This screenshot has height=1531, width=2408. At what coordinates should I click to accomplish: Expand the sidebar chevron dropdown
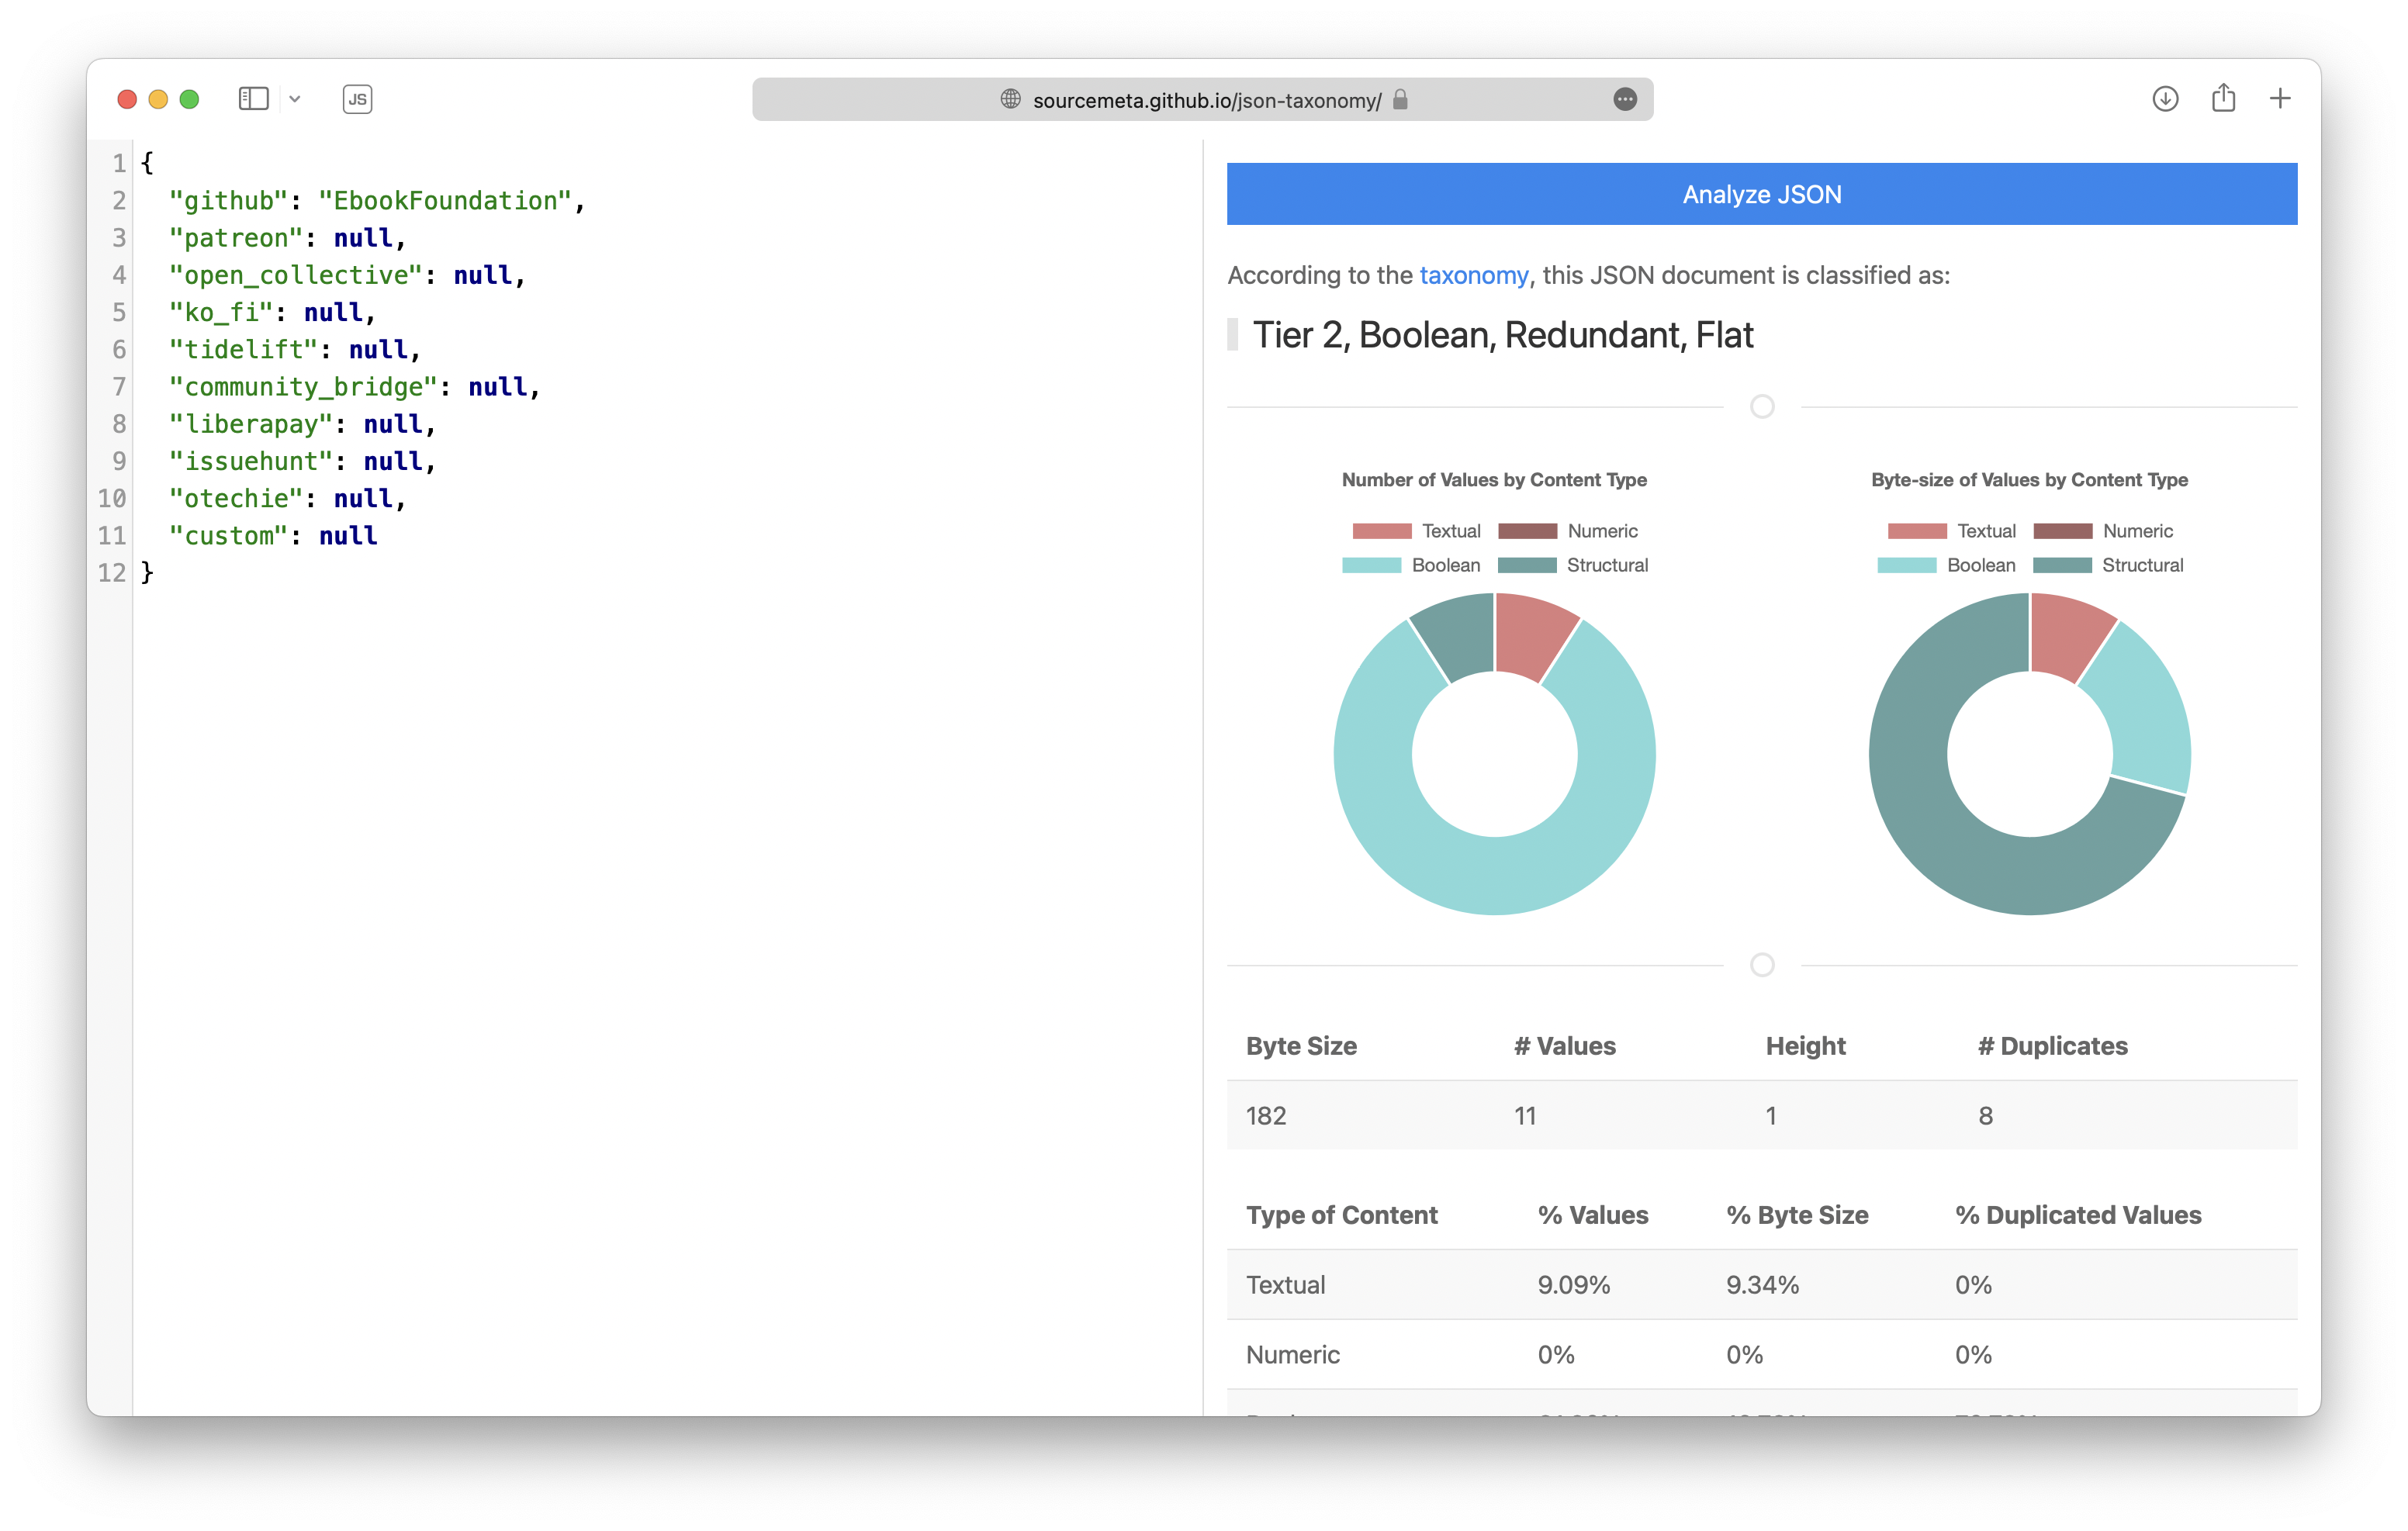(295, 99)
